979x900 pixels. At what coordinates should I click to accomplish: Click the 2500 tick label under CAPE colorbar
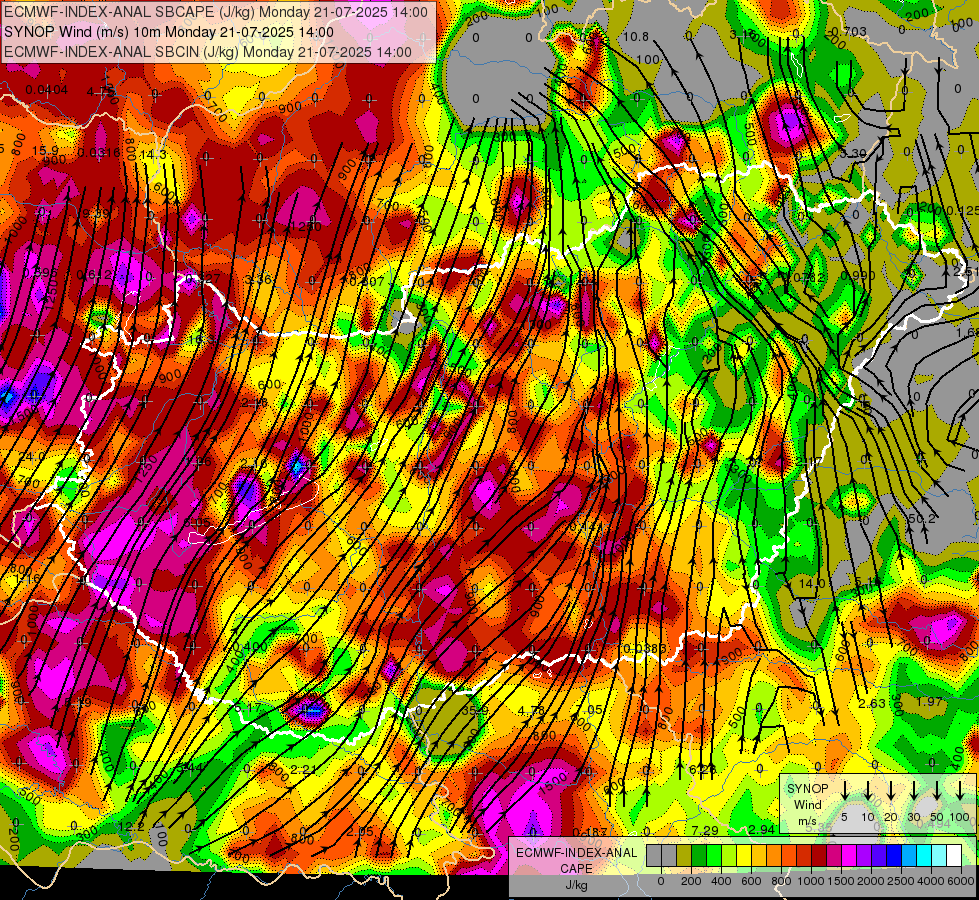[x=901, y=881]
